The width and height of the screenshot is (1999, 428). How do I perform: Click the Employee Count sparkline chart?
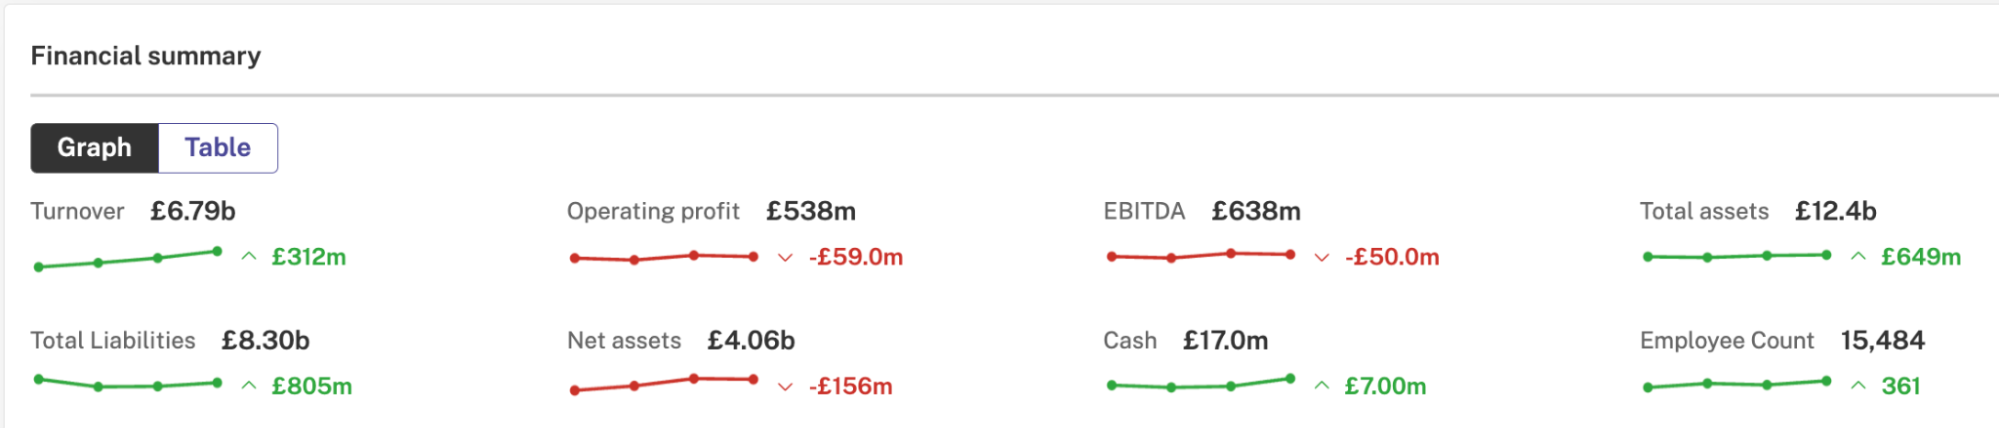[x=1737, y=384]
